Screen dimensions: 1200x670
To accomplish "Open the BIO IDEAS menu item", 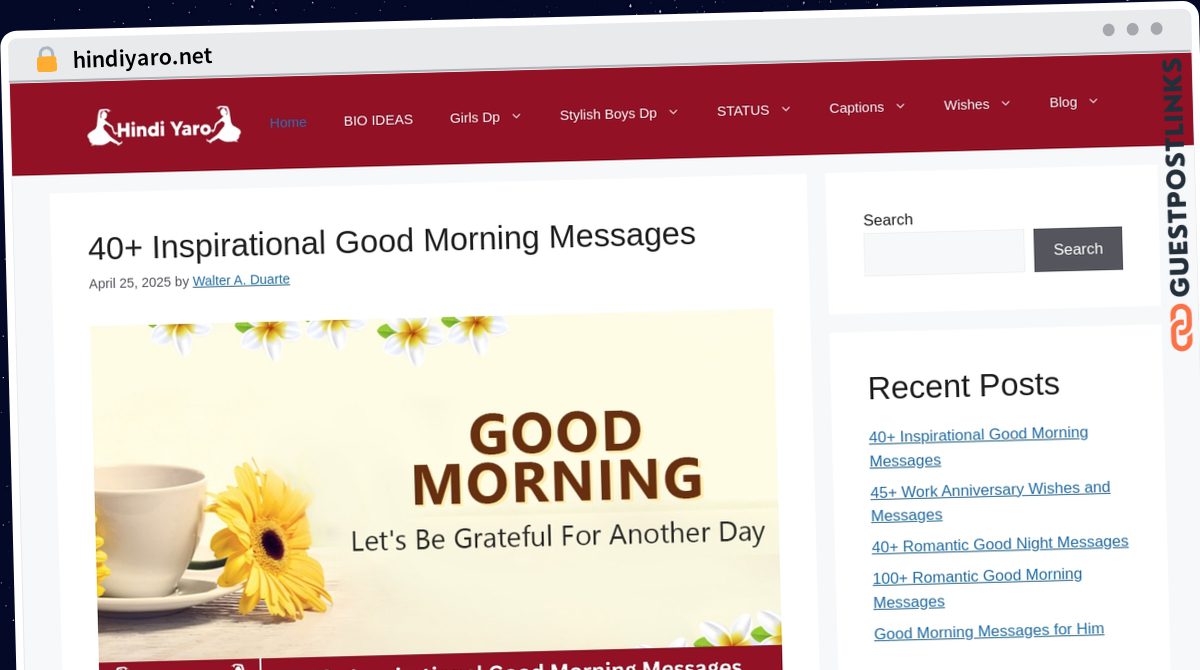I will (x=378, y=120).
